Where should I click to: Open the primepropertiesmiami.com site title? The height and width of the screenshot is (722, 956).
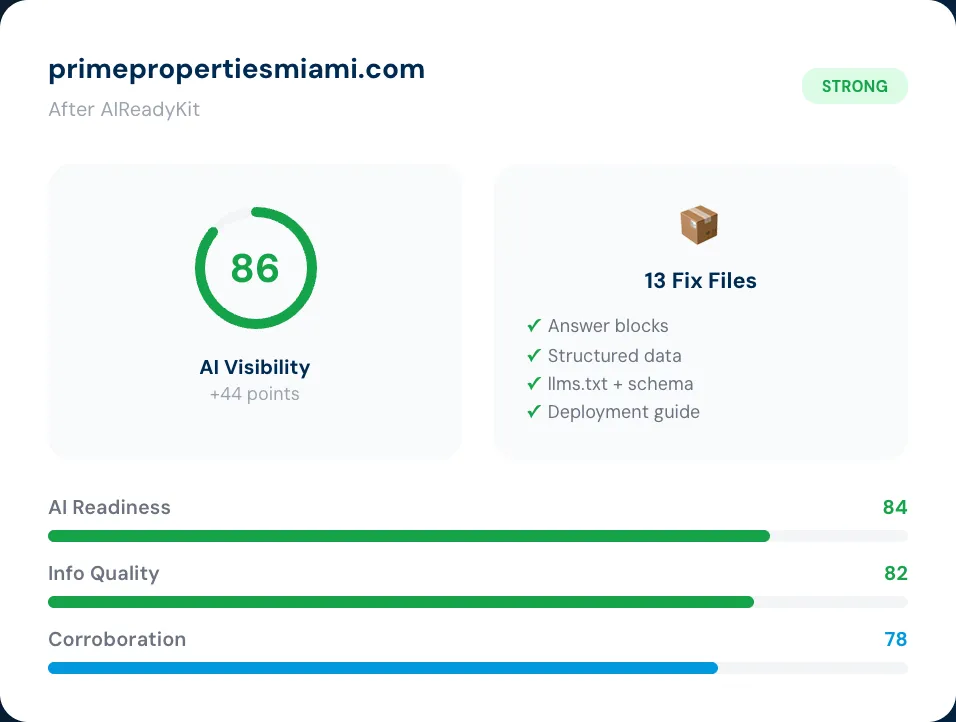coord(236,69)
